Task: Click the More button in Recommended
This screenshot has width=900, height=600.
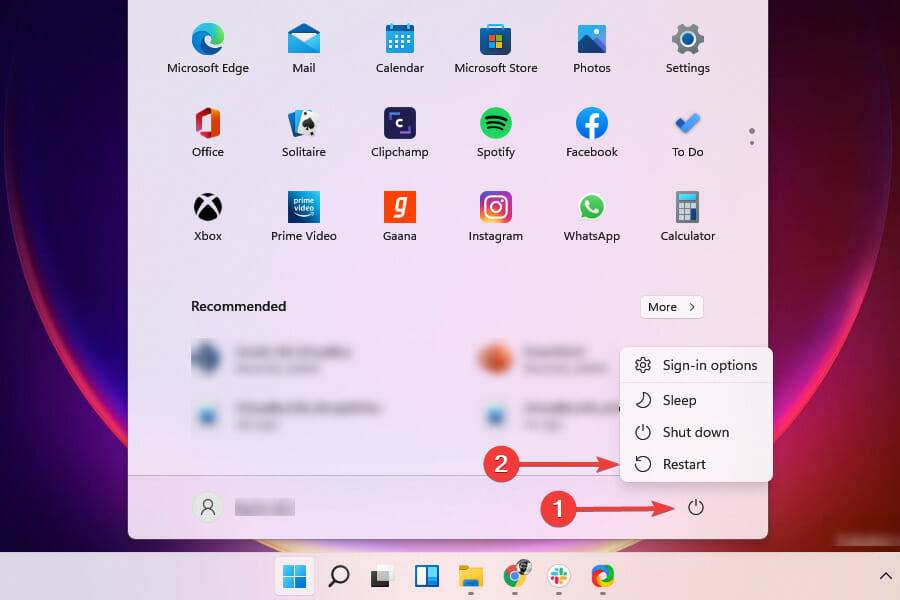Action: point(672,307)
